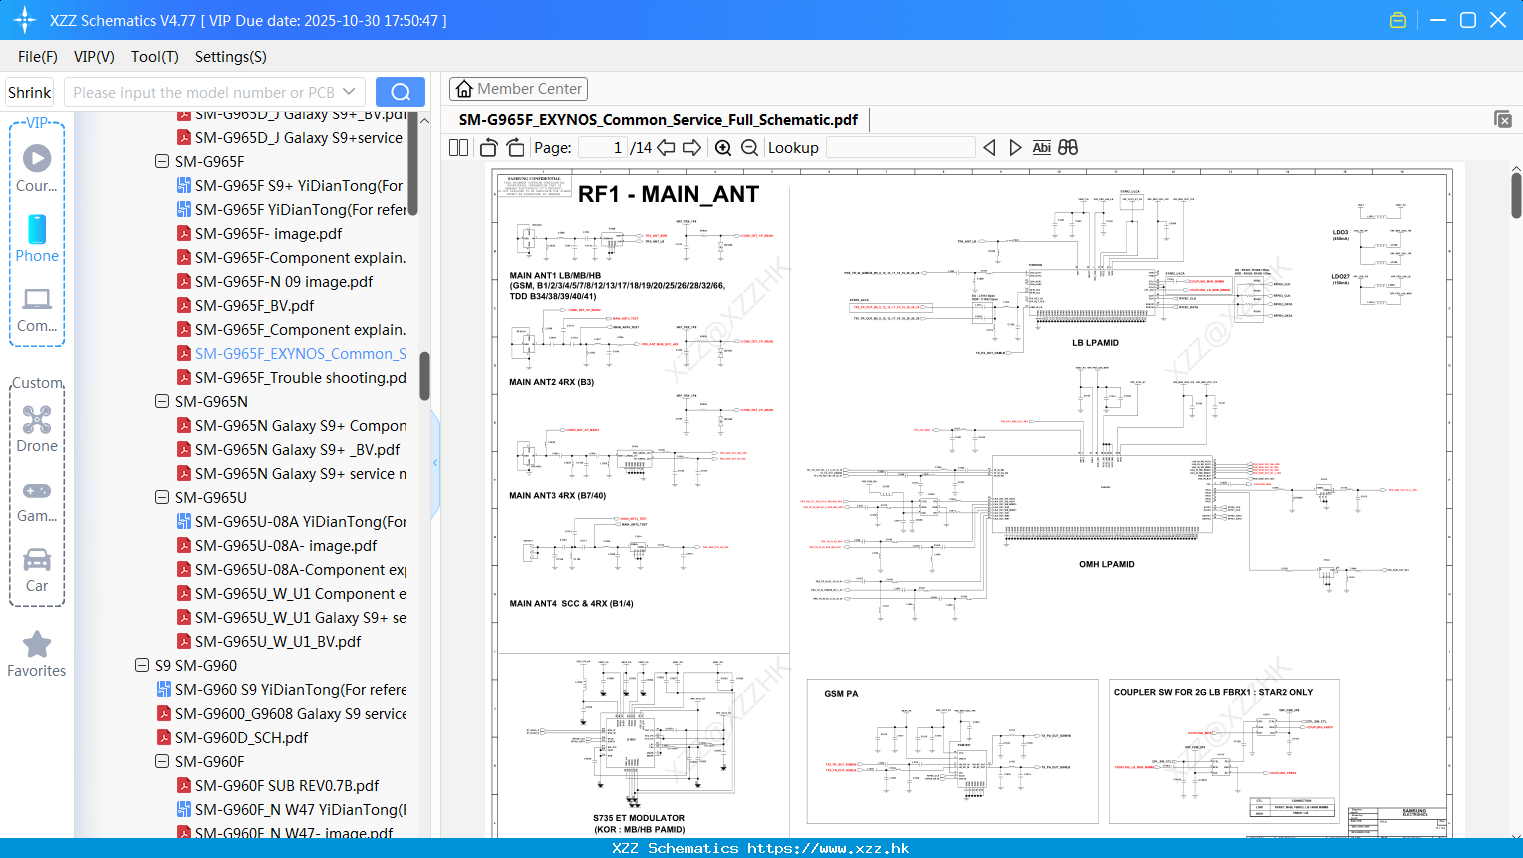1523x858 pixels.
Task: Open Member Center home button
Action: [518, 89]
